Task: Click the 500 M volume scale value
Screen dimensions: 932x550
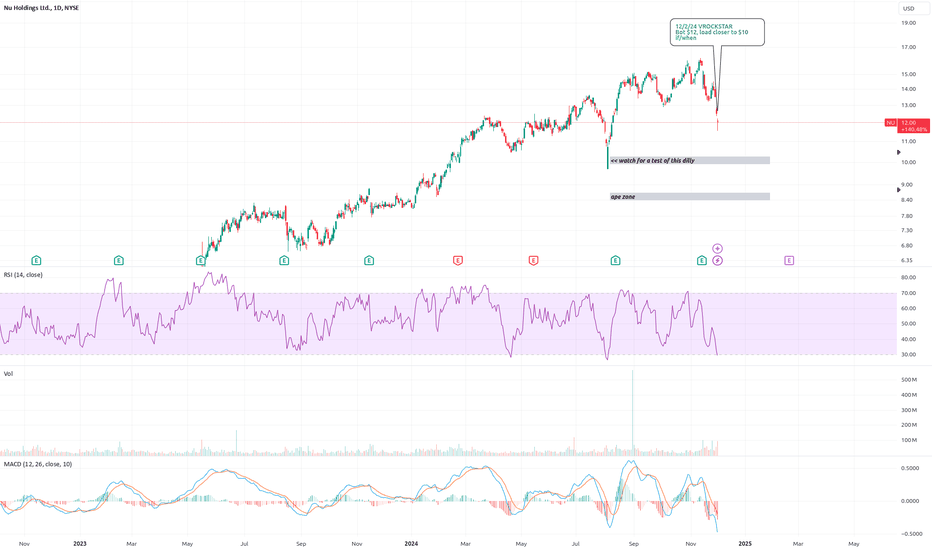Action: click(909, 379)
